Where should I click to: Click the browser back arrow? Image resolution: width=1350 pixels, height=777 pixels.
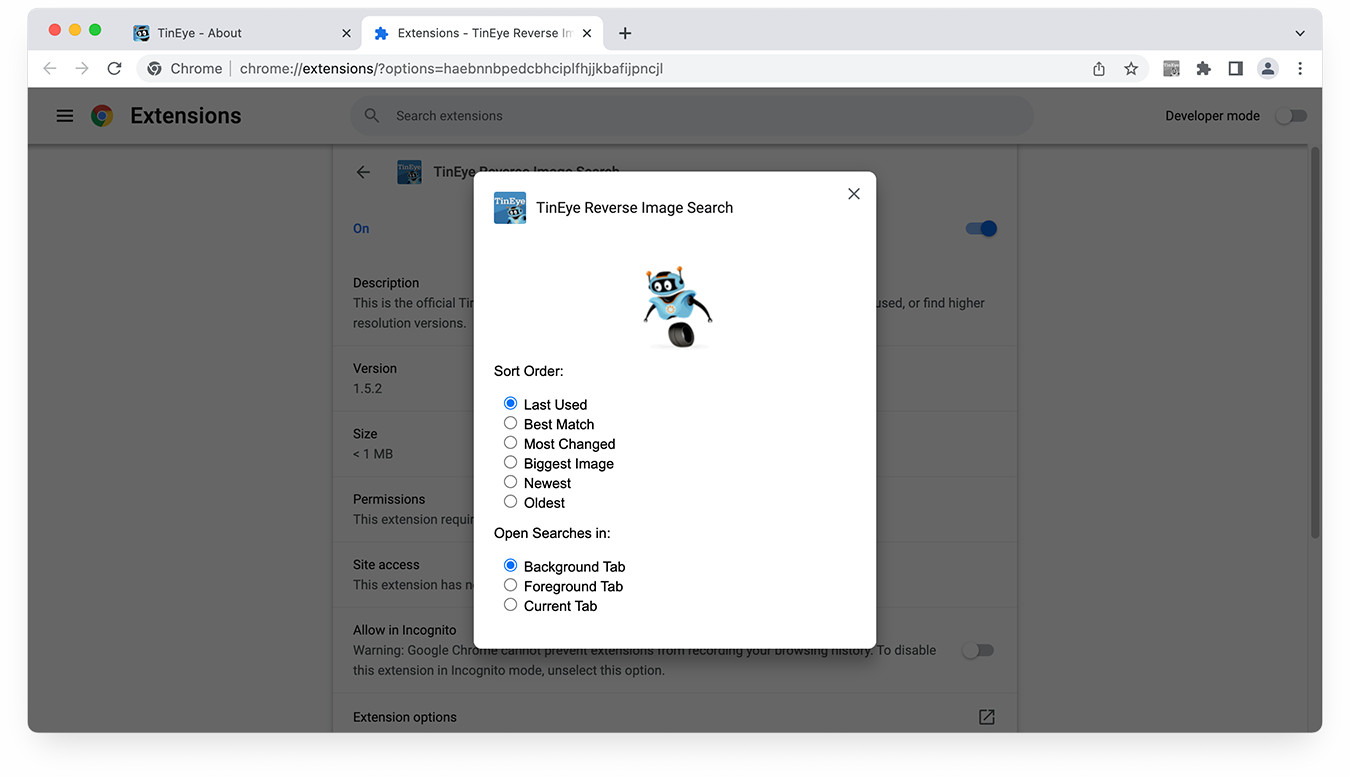click(50, 68)
